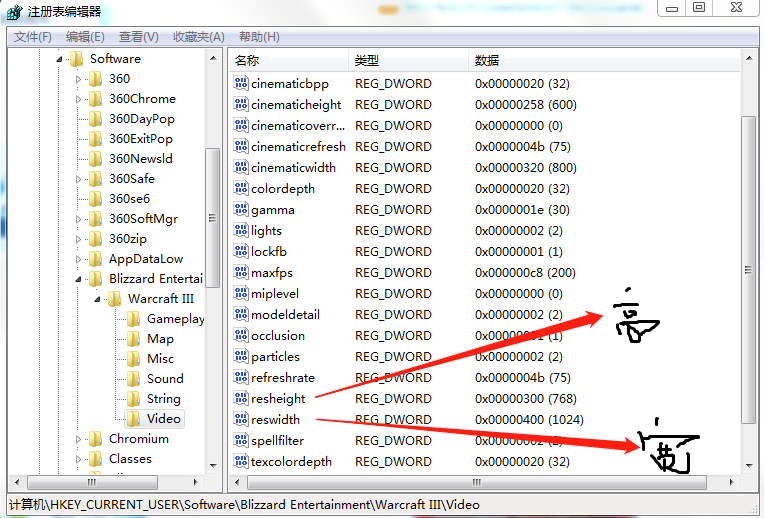Click the Gameplay folder icon
The height and width of the screenshot is (518, 764).
coord(134,319)
